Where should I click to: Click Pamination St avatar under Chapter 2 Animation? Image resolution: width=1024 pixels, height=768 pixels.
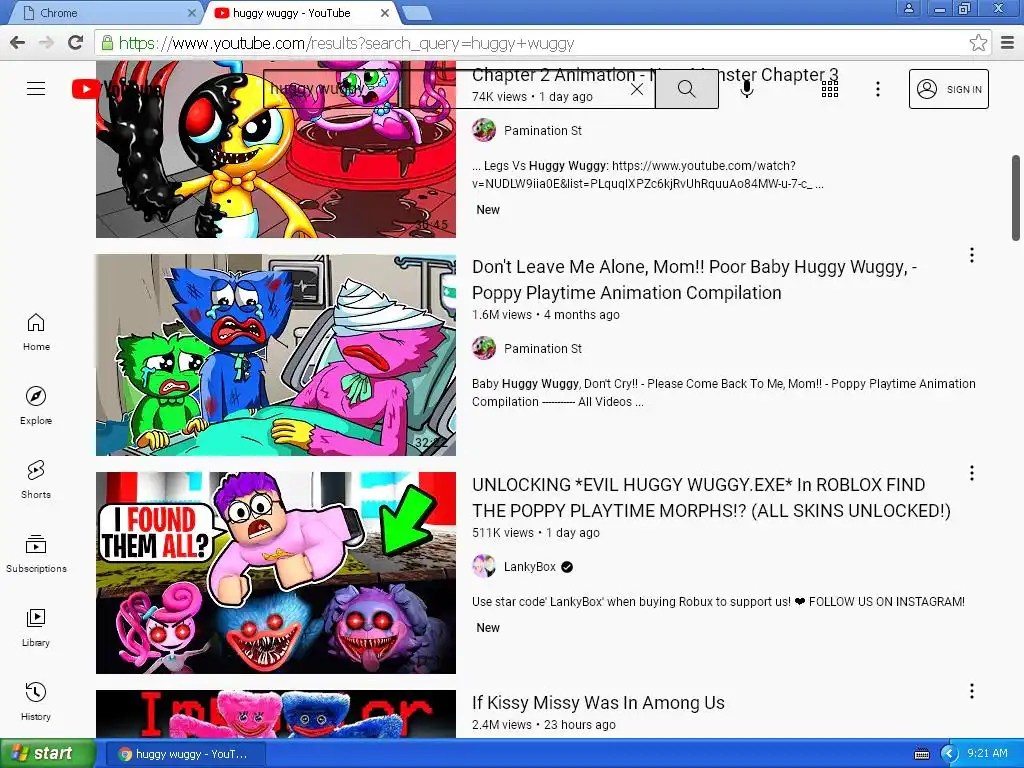[x=484, y=130]
